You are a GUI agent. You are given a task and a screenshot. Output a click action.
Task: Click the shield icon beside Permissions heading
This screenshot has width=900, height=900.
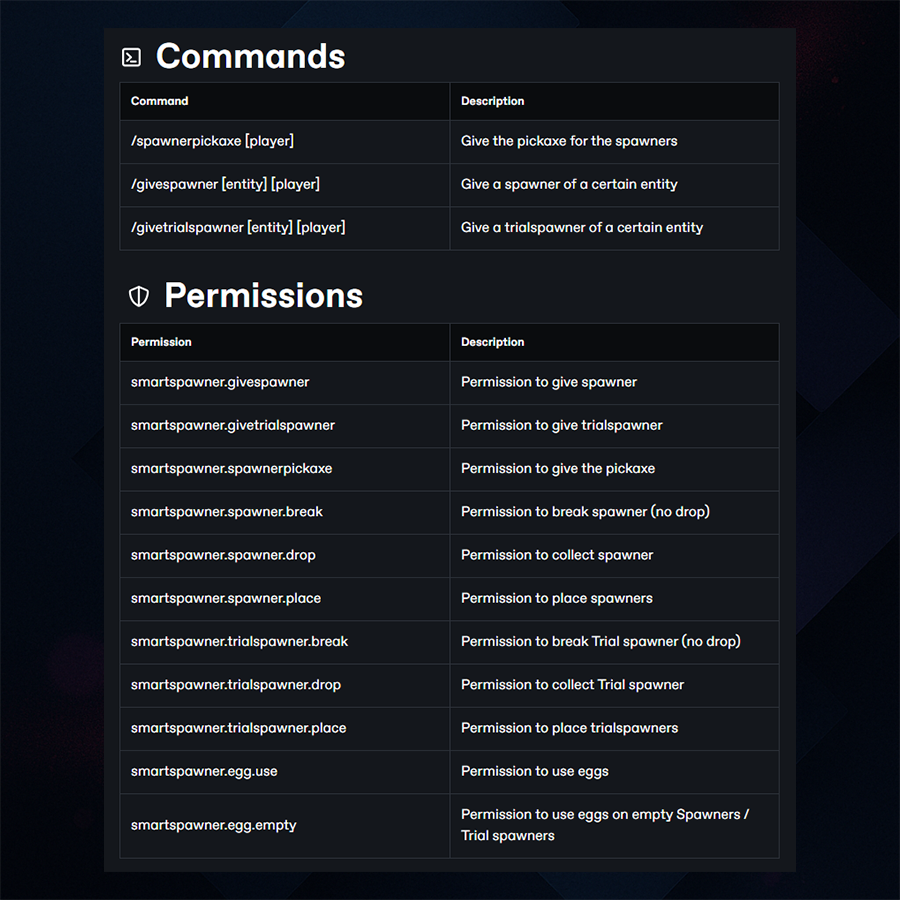point(139,296)
